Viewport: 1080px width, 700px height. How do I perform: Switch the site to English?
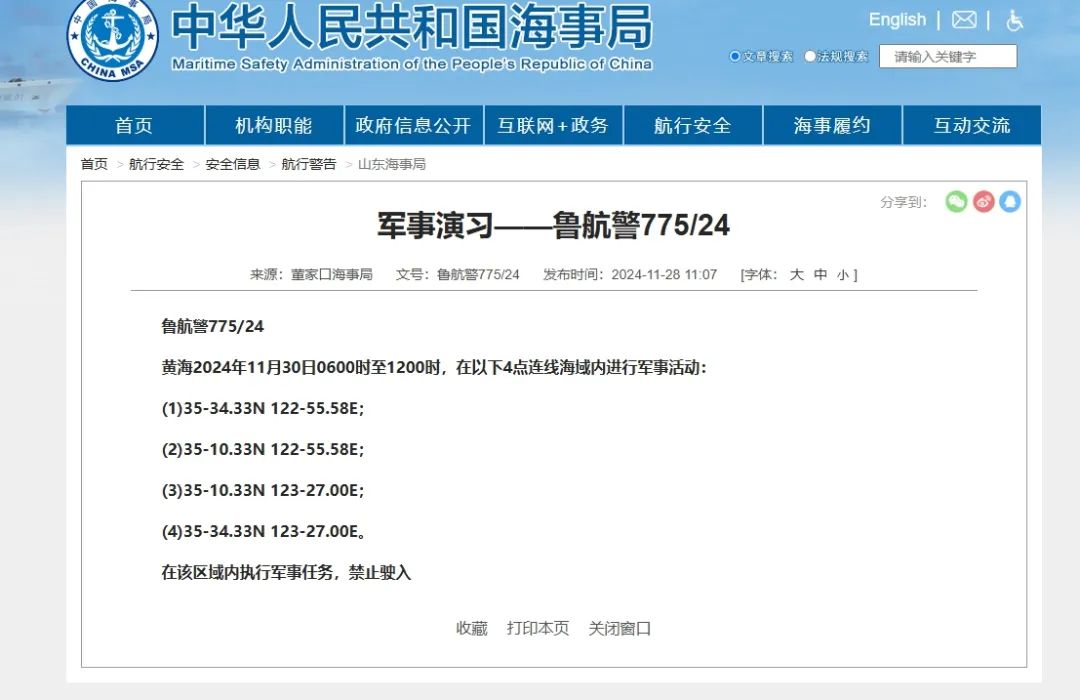(x=897, y=19)
